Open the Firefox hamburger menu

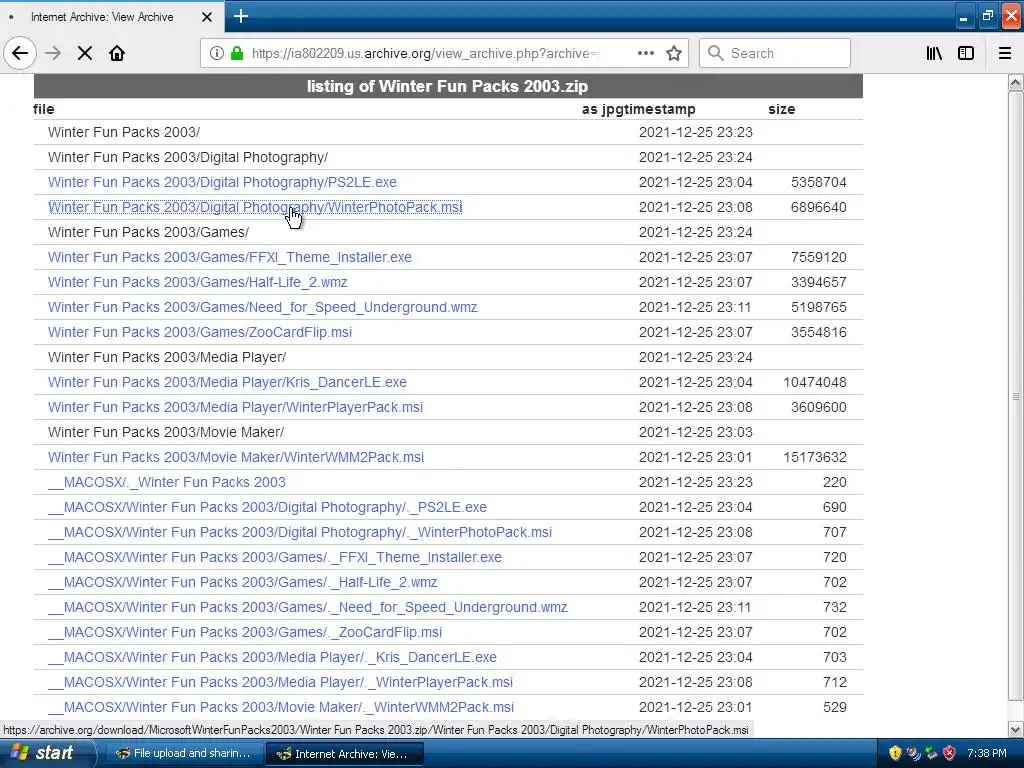pyautogui.click(x=1005, y=54)
